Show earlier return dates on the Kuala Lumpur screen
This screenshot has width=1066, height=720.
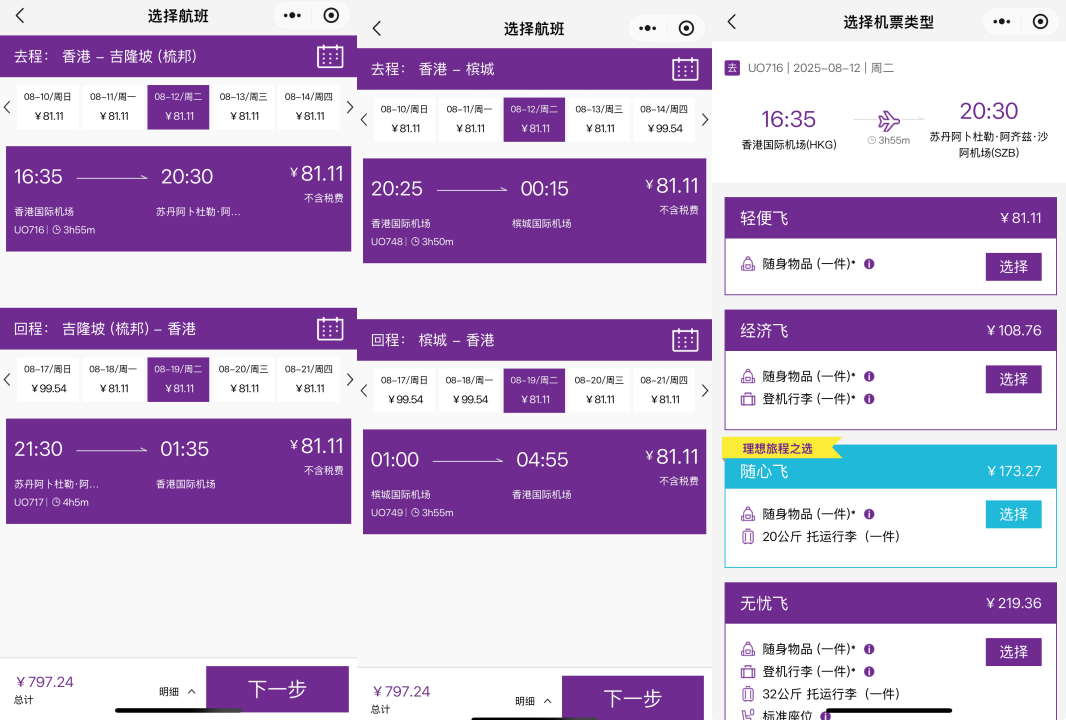coord(7,379)
